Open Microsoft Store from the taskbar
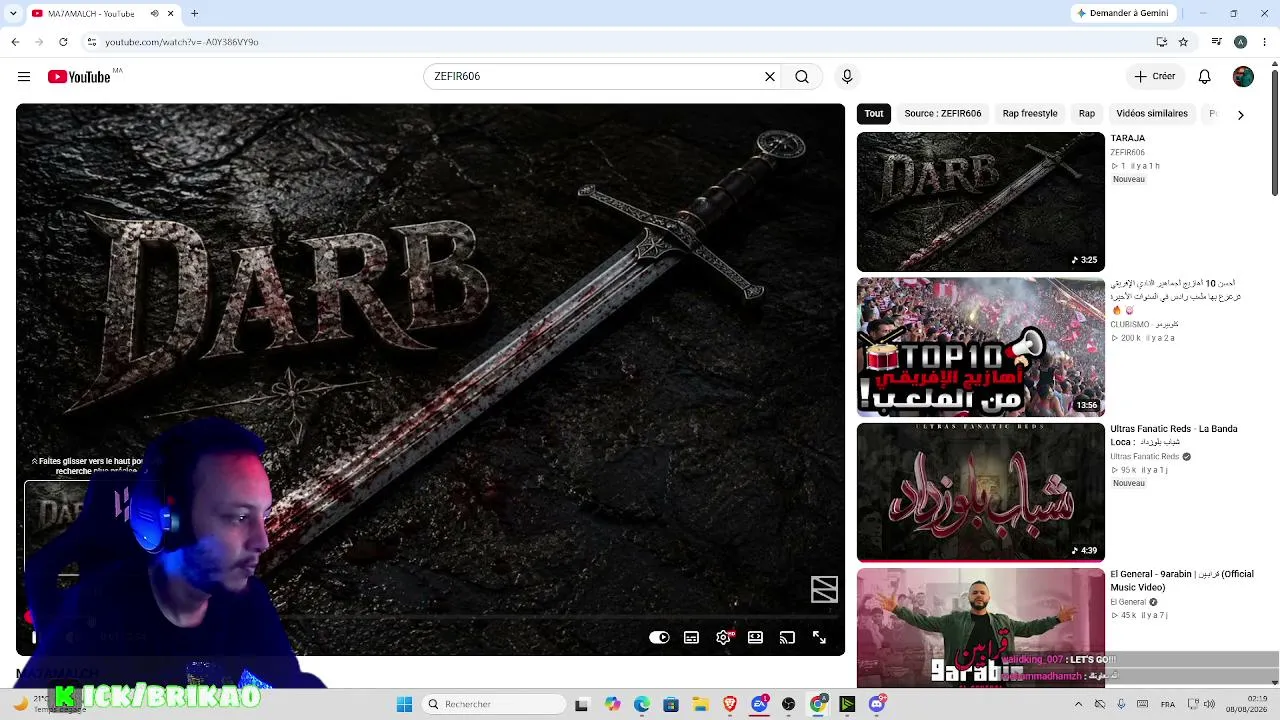The image size is (1280, 720). (671, 705)
